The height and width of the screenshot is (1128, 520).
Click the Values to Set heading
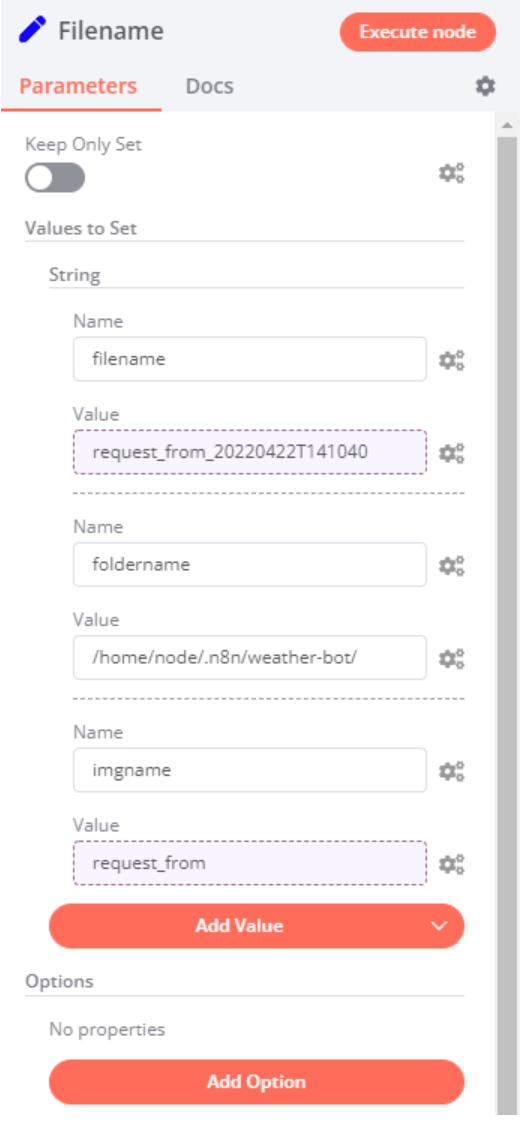(x=81, y=229)
